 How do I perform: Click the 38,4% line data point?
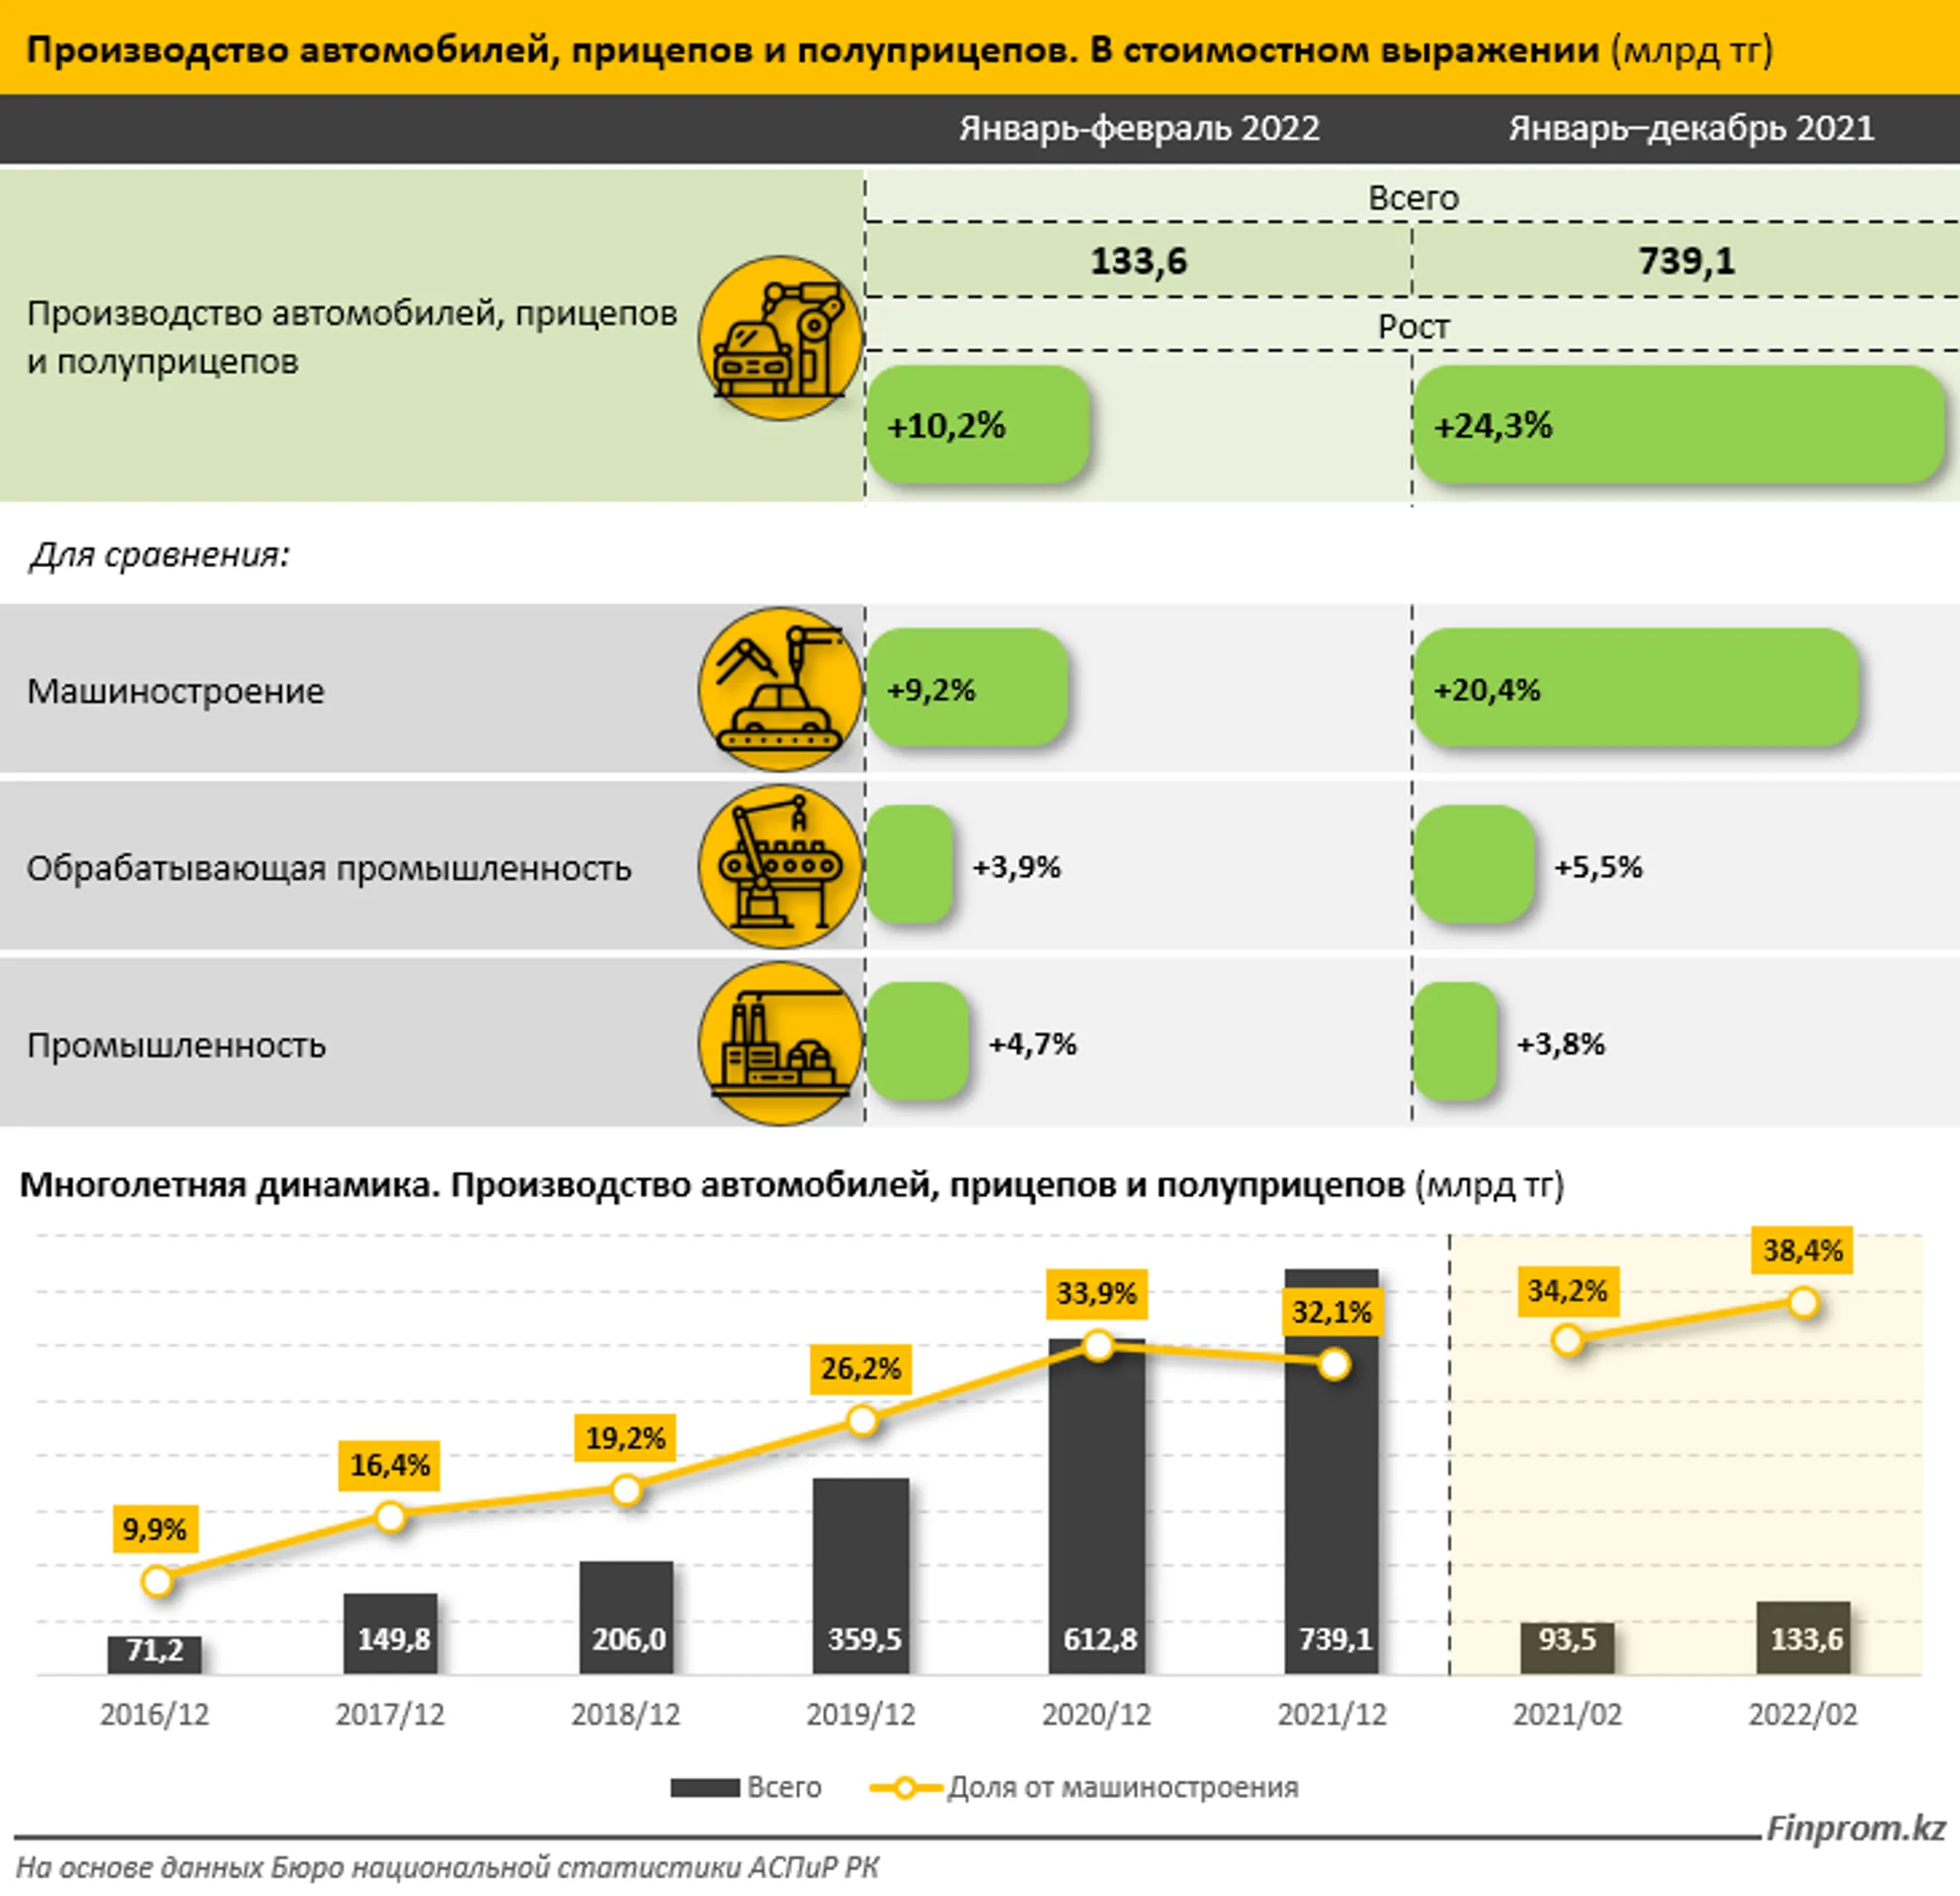click(1803, 1303)
